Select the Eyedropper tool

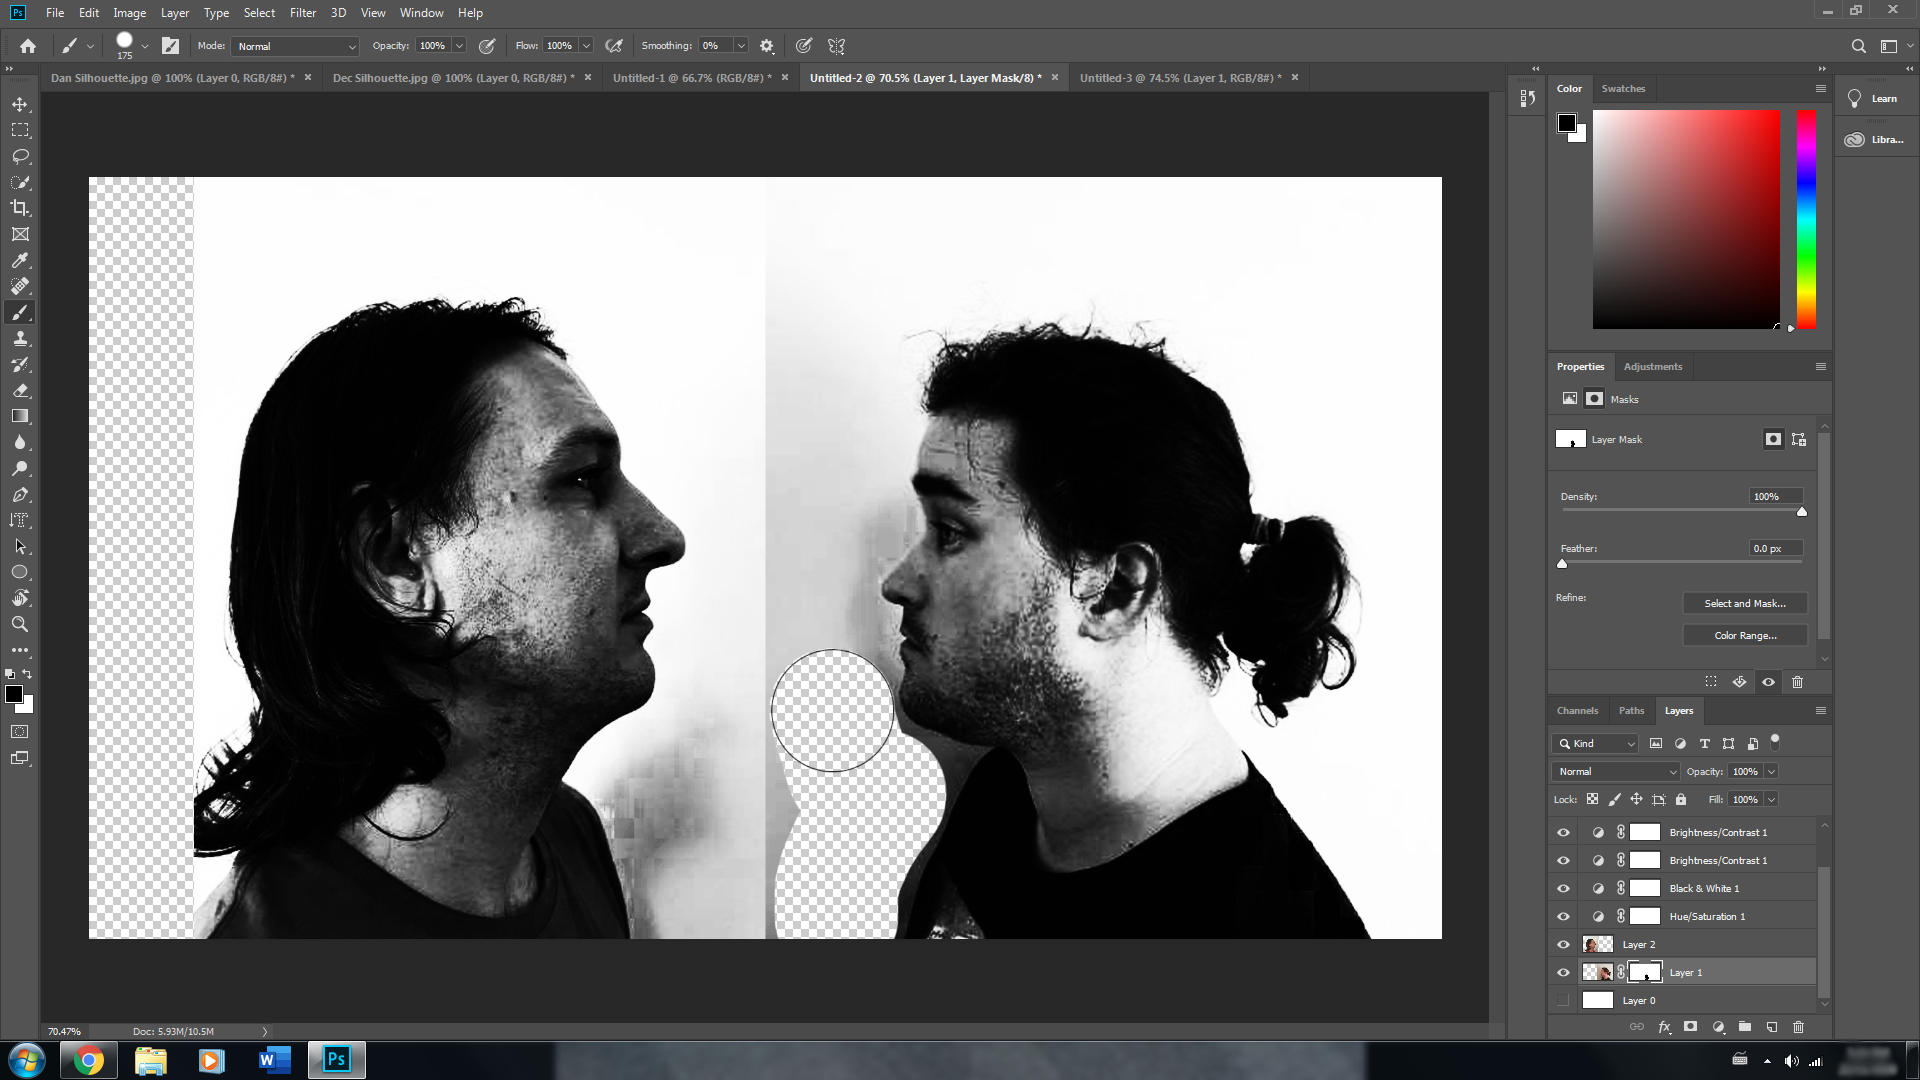20,260
